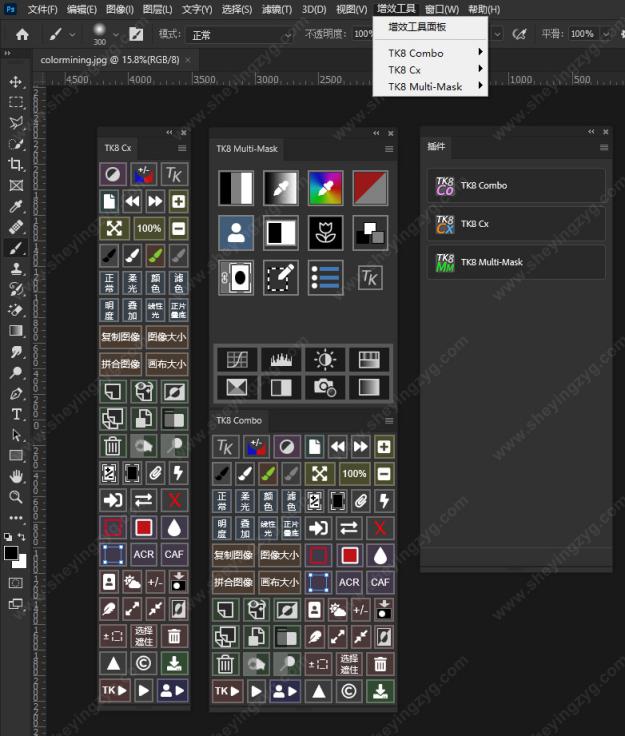Viewport: 625px width, 736px height.
Task: Open the 滤镜(T) menu
Action: tap(277, 9)
